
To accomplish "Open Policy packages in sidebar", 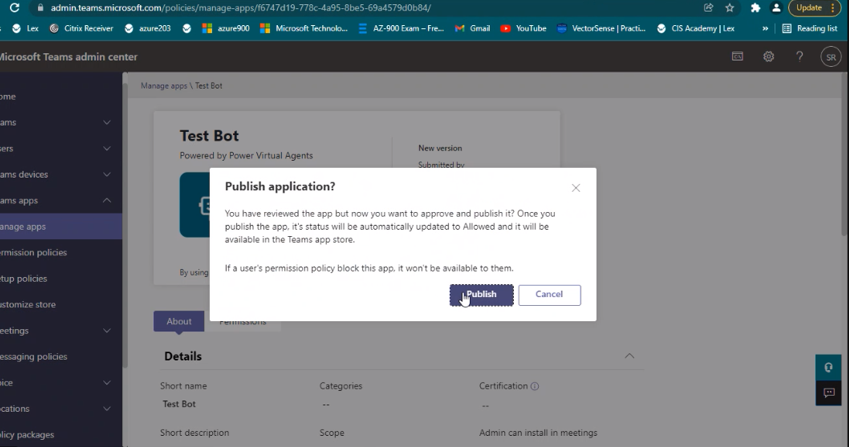I will point(61,434).
